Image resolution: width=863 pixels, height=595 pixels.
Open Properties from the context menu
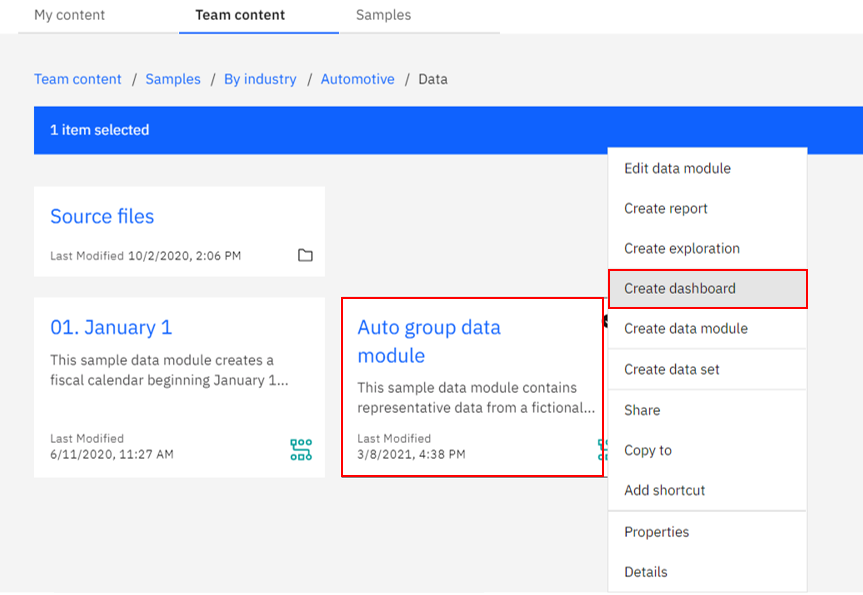click(x=656, y=532)
